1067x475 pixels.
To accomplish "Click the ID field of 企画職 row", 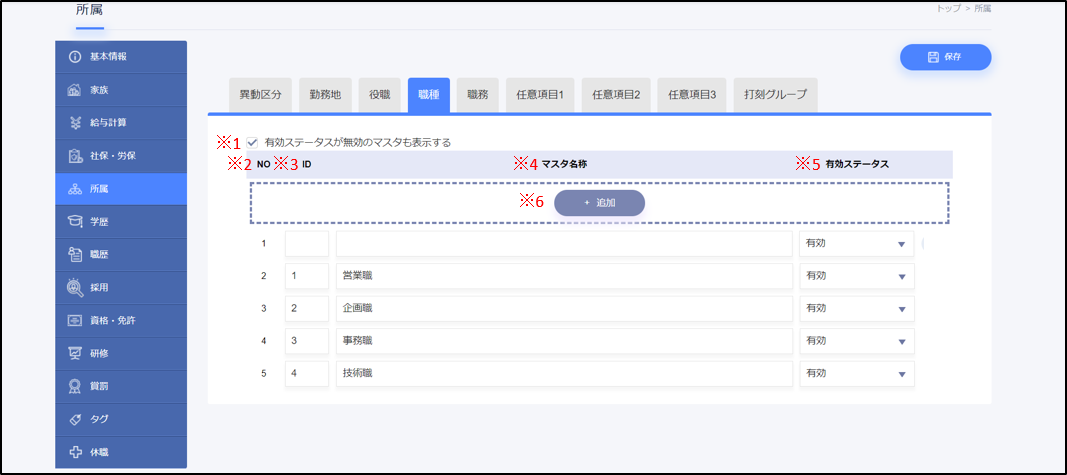I will pos(307,309).
